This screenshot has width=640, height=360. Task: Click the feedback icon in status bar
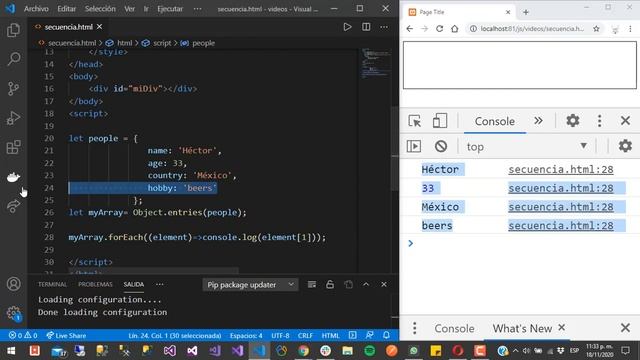click(369, 336)
